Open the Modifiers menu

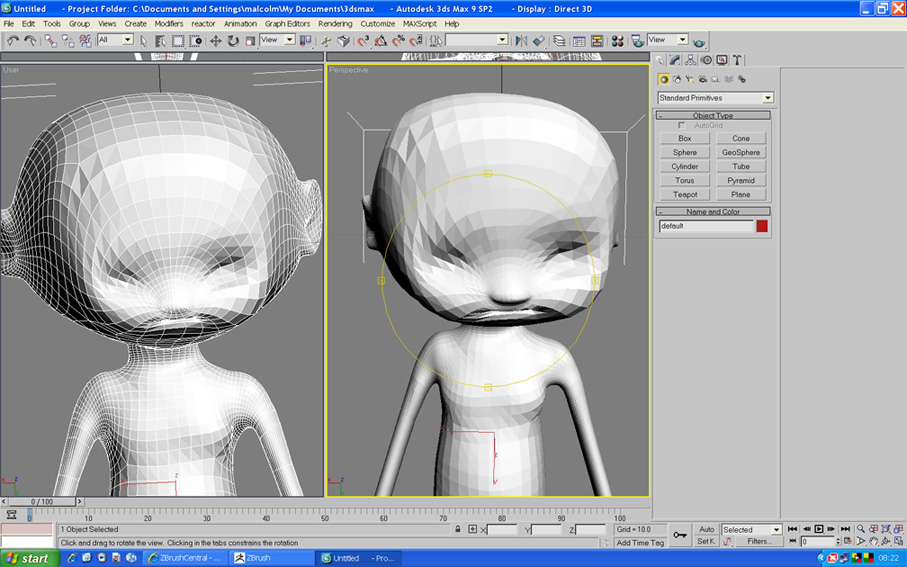pos(169,23)
